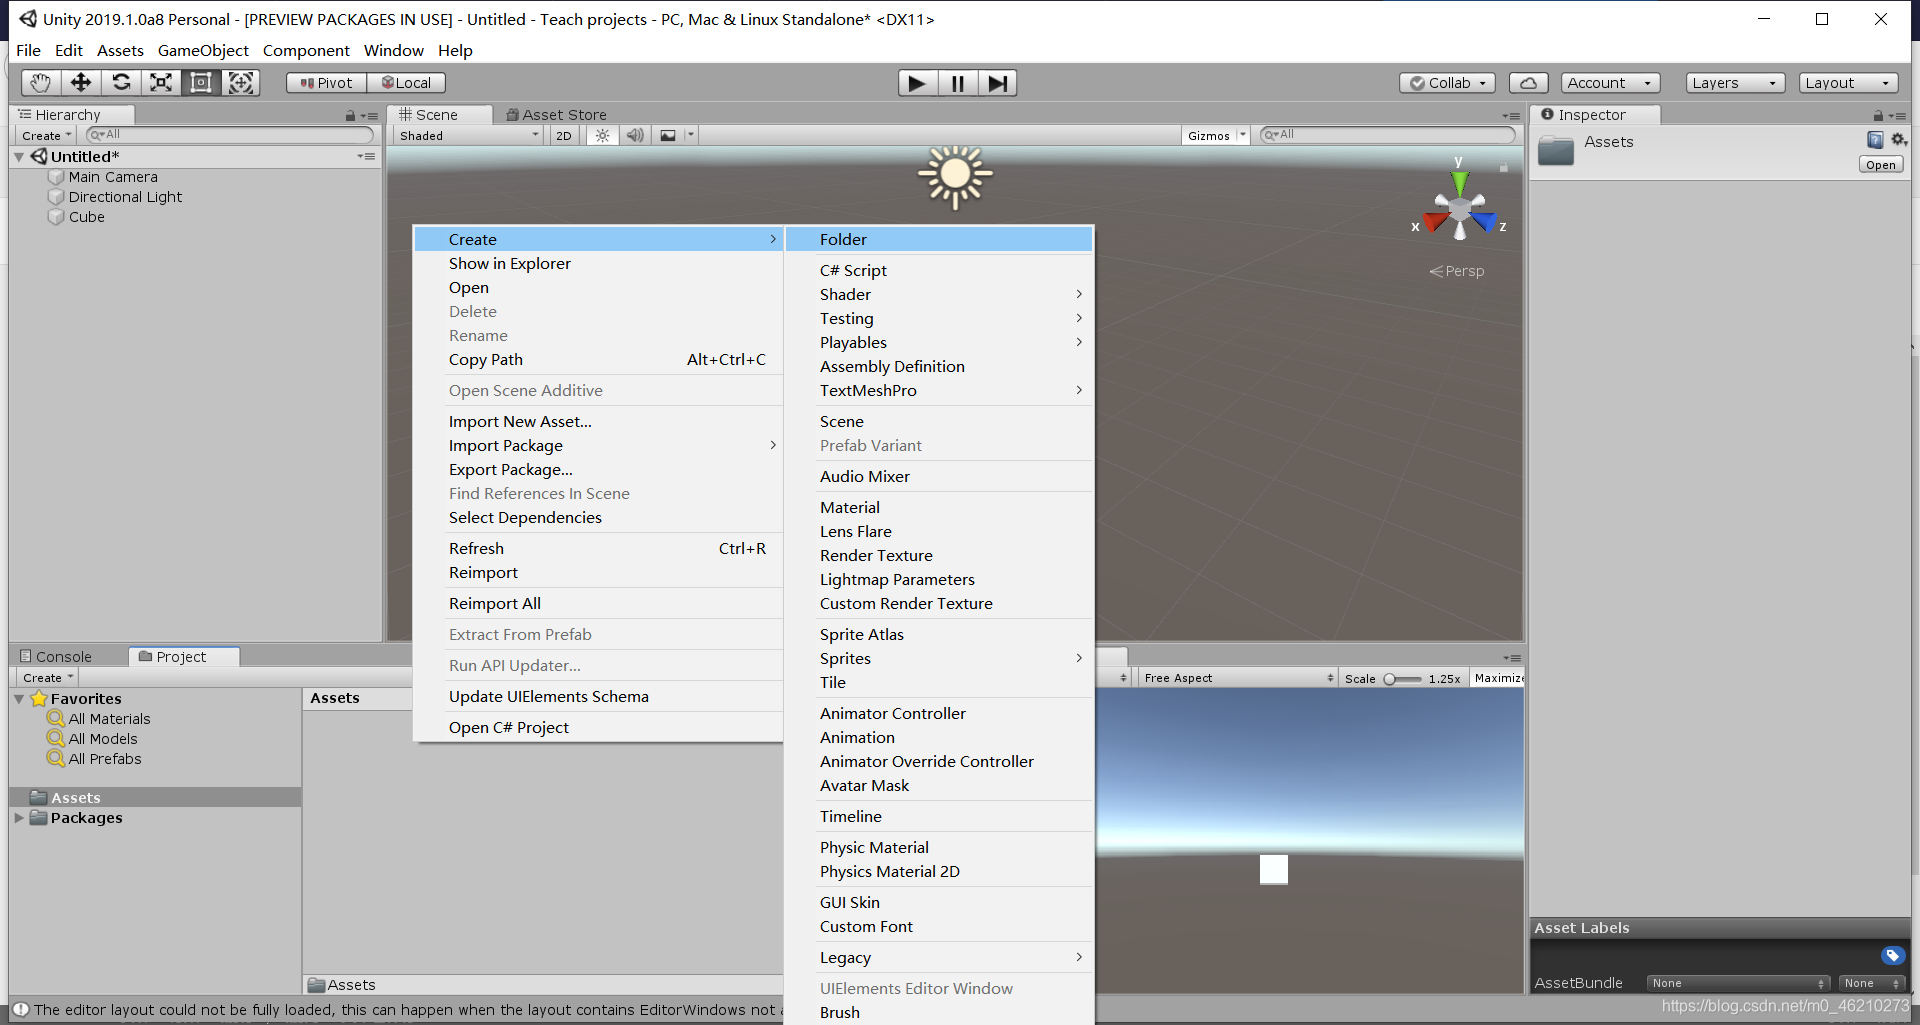This screenshot has height=1025, width=1920.
Task: Open the Layout dropdown
Action: [1848, 83]
